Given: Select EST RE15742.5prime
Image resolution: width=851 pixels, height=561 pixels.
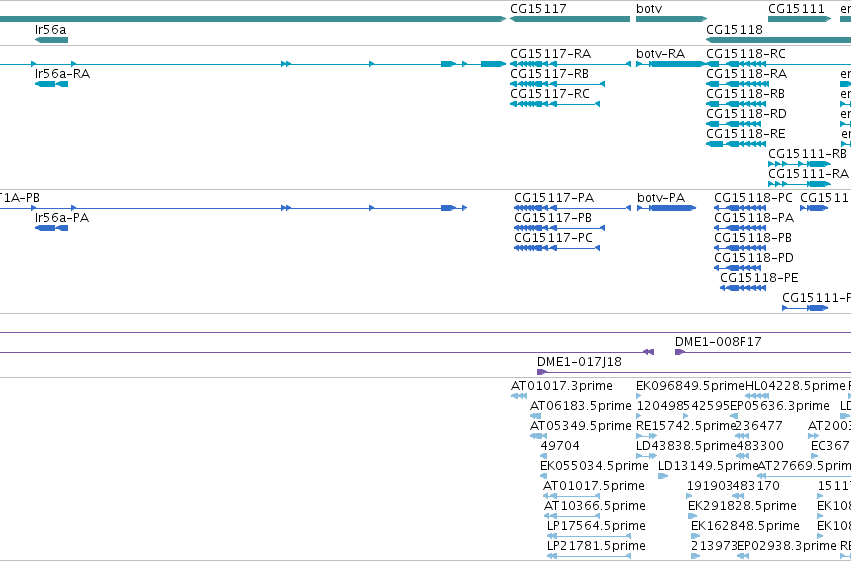Looking at the screenshot, I should tap(686, 426).
